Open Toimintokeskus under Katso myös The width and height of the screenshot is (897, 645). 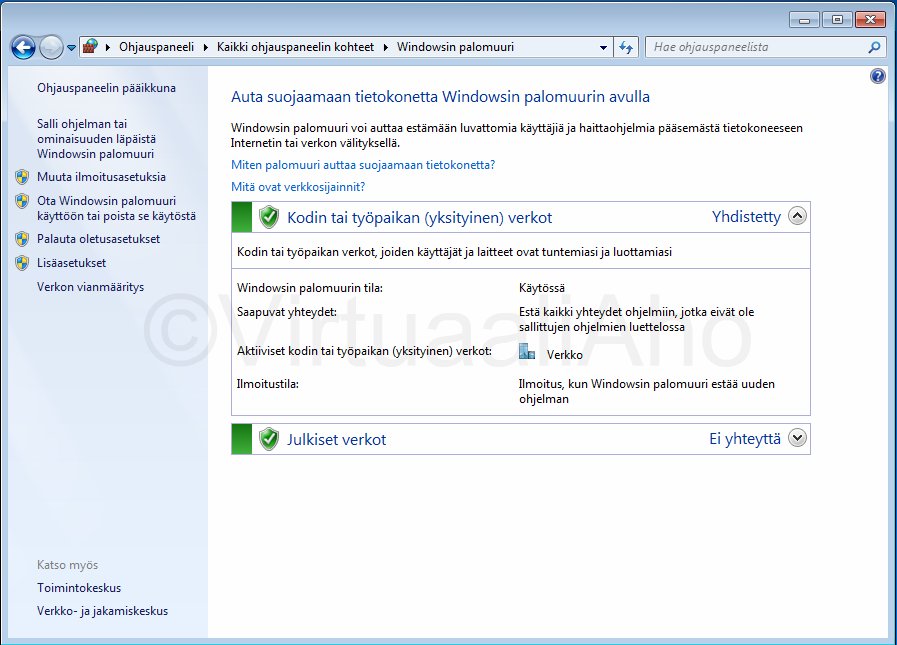79,588
